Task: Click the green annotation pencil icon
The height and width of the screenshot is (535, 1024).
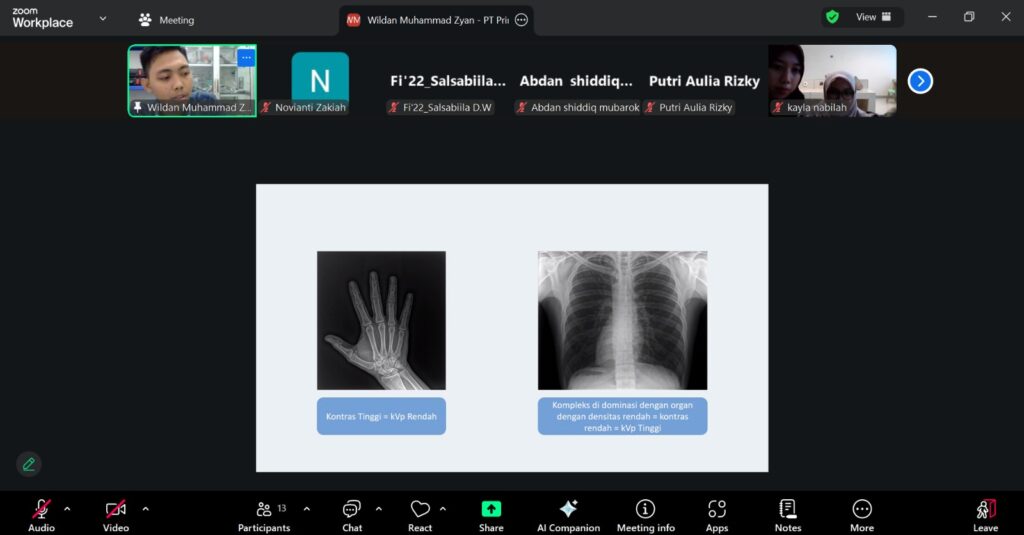Action: point(29,464)
